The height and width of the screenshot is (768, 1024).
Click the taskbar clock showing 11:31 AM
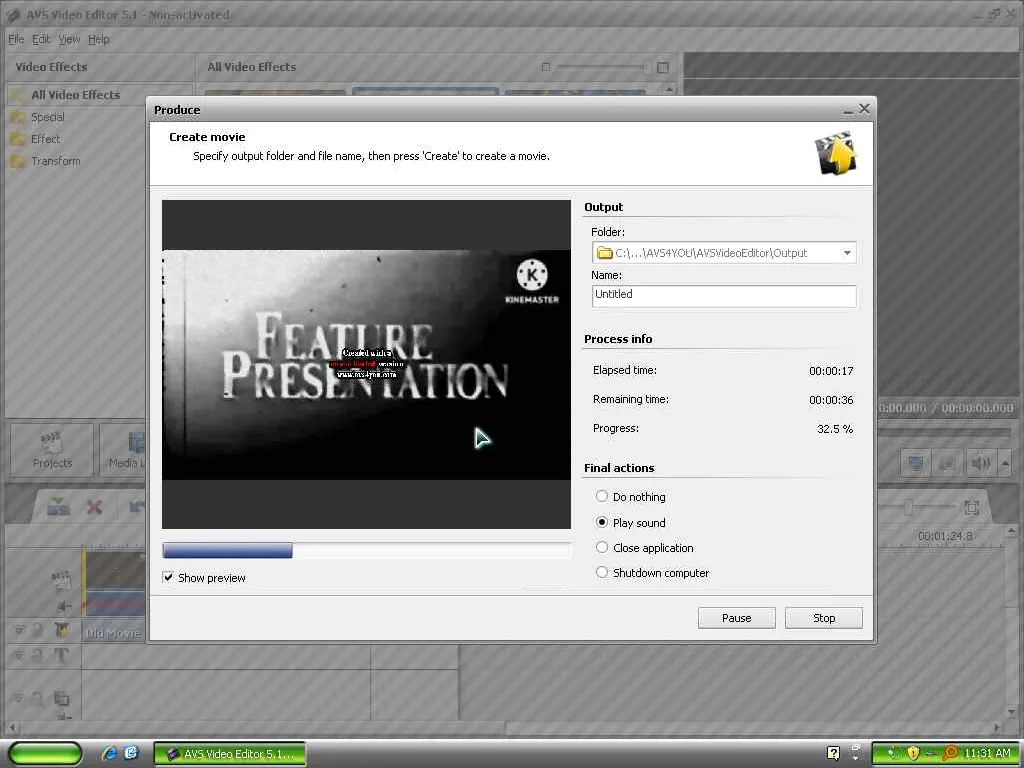click(x=987, y=754)
